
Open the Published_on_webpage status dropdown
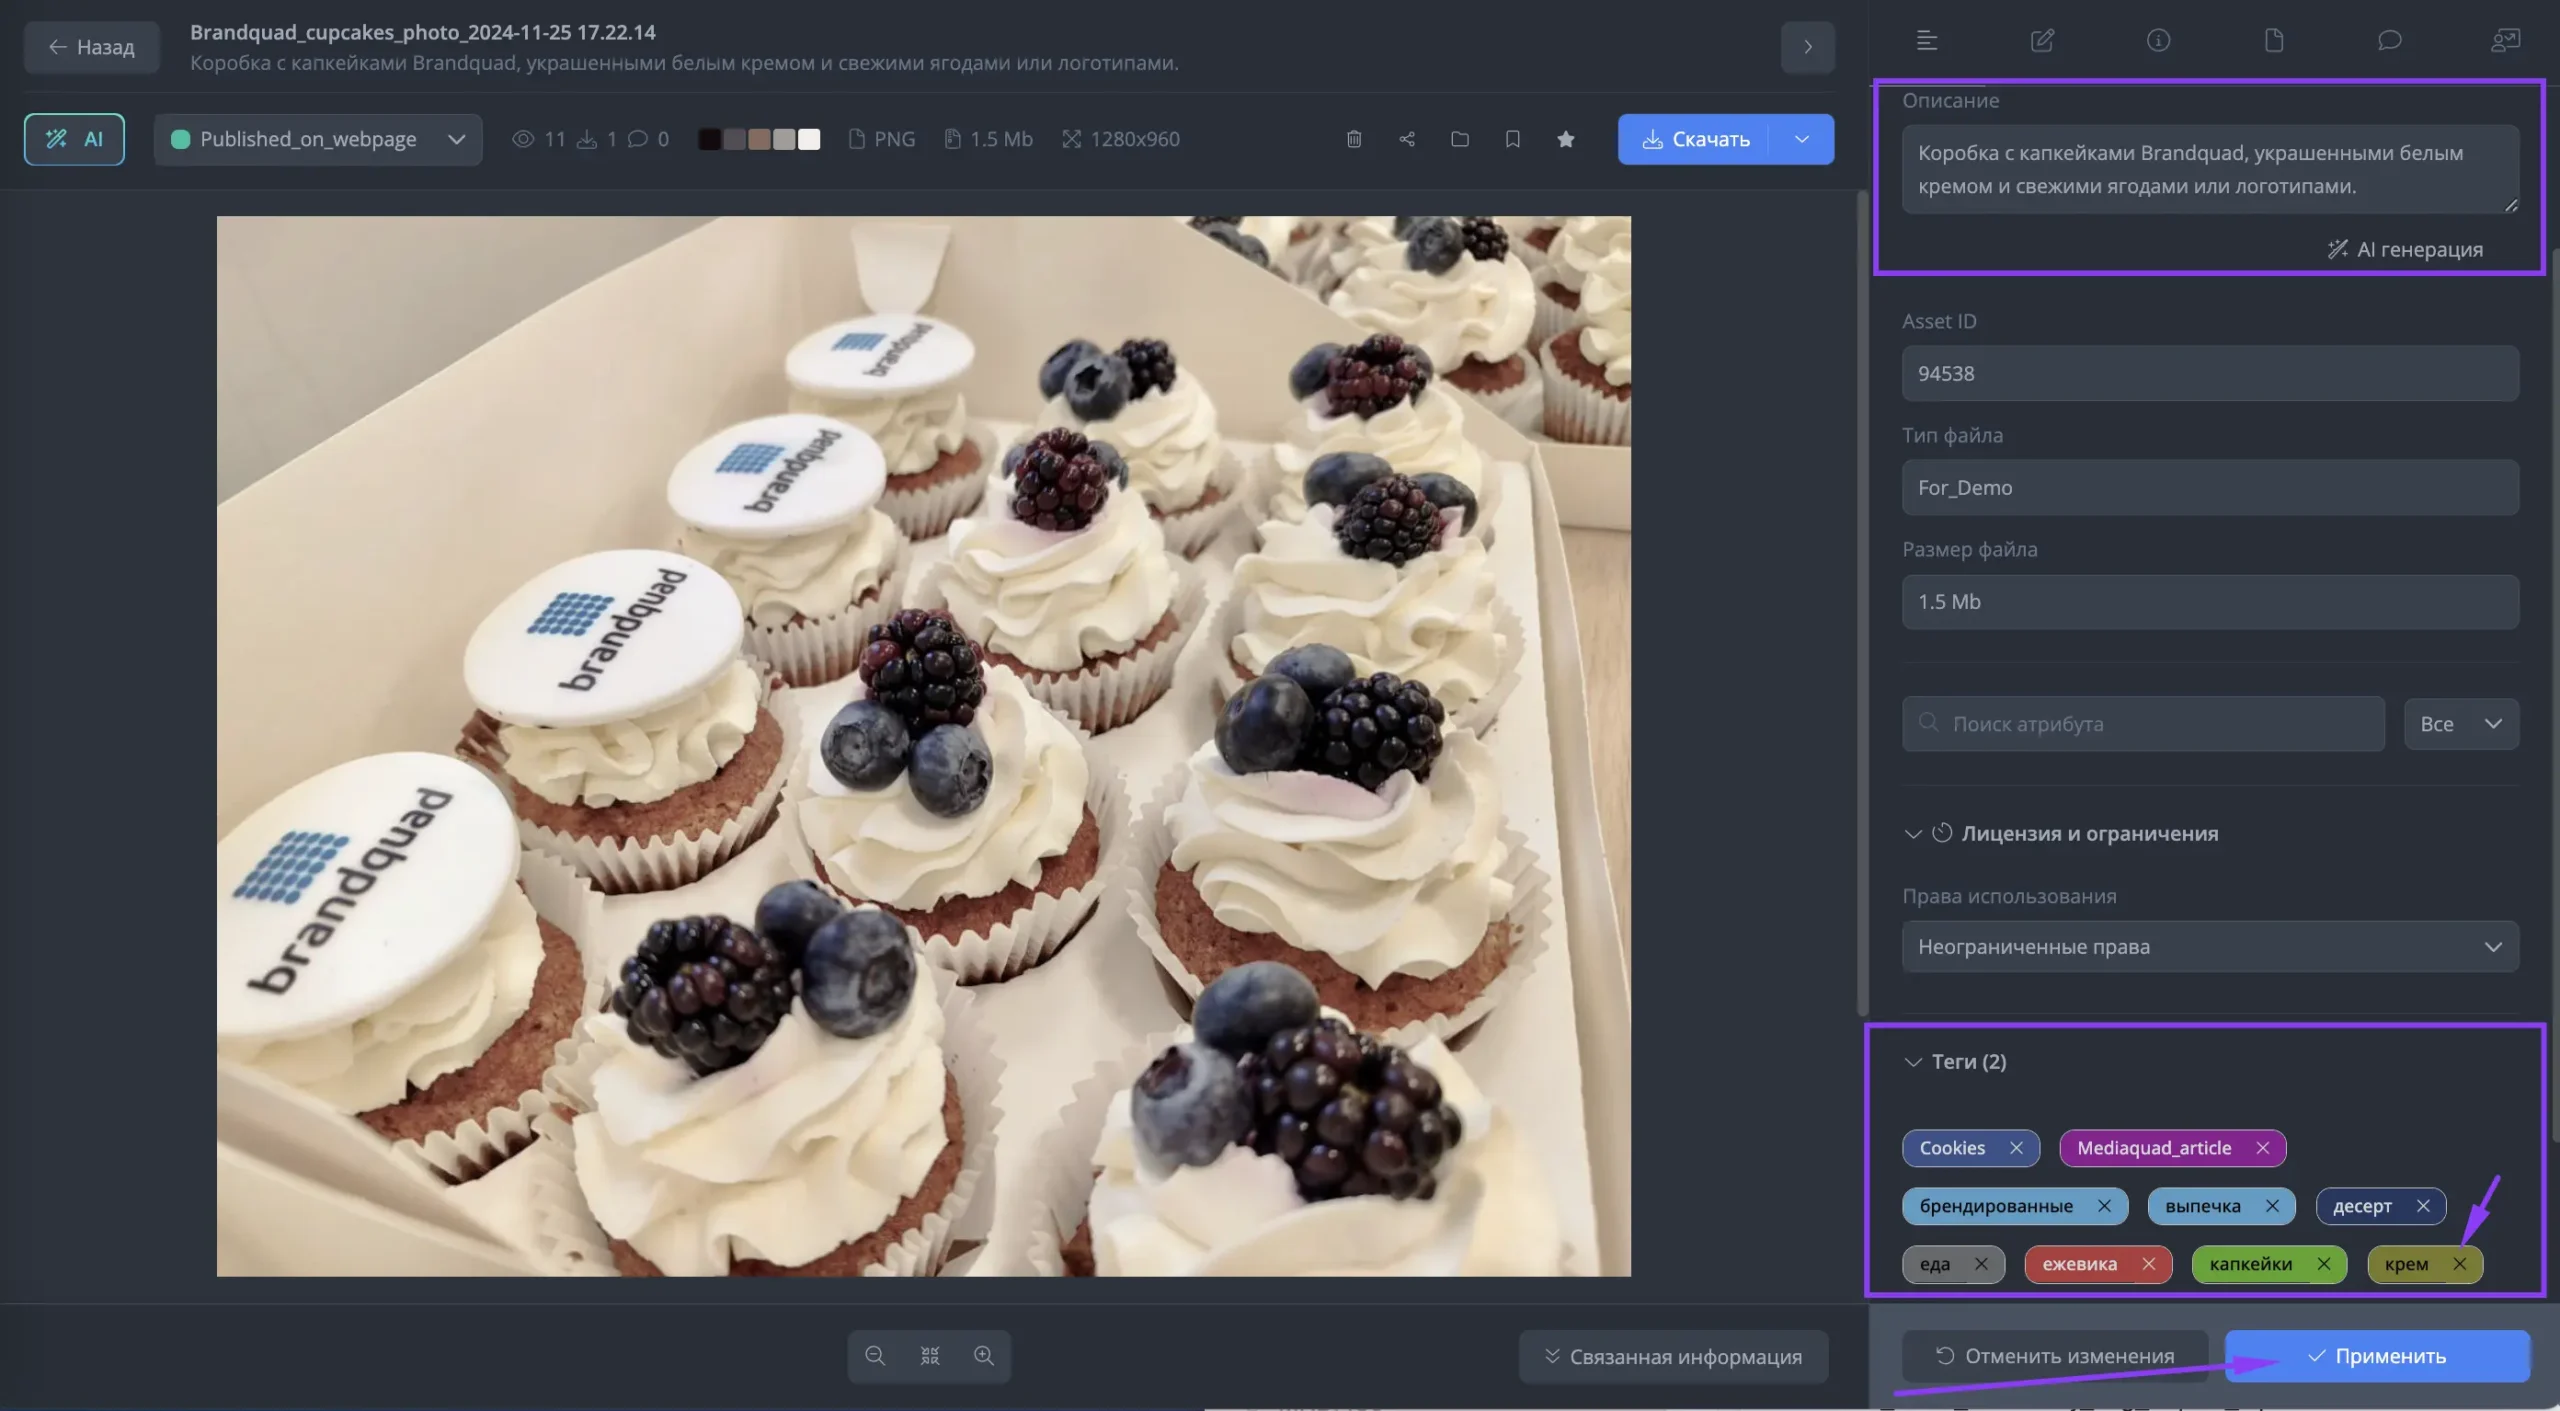[x=318, y=139]
